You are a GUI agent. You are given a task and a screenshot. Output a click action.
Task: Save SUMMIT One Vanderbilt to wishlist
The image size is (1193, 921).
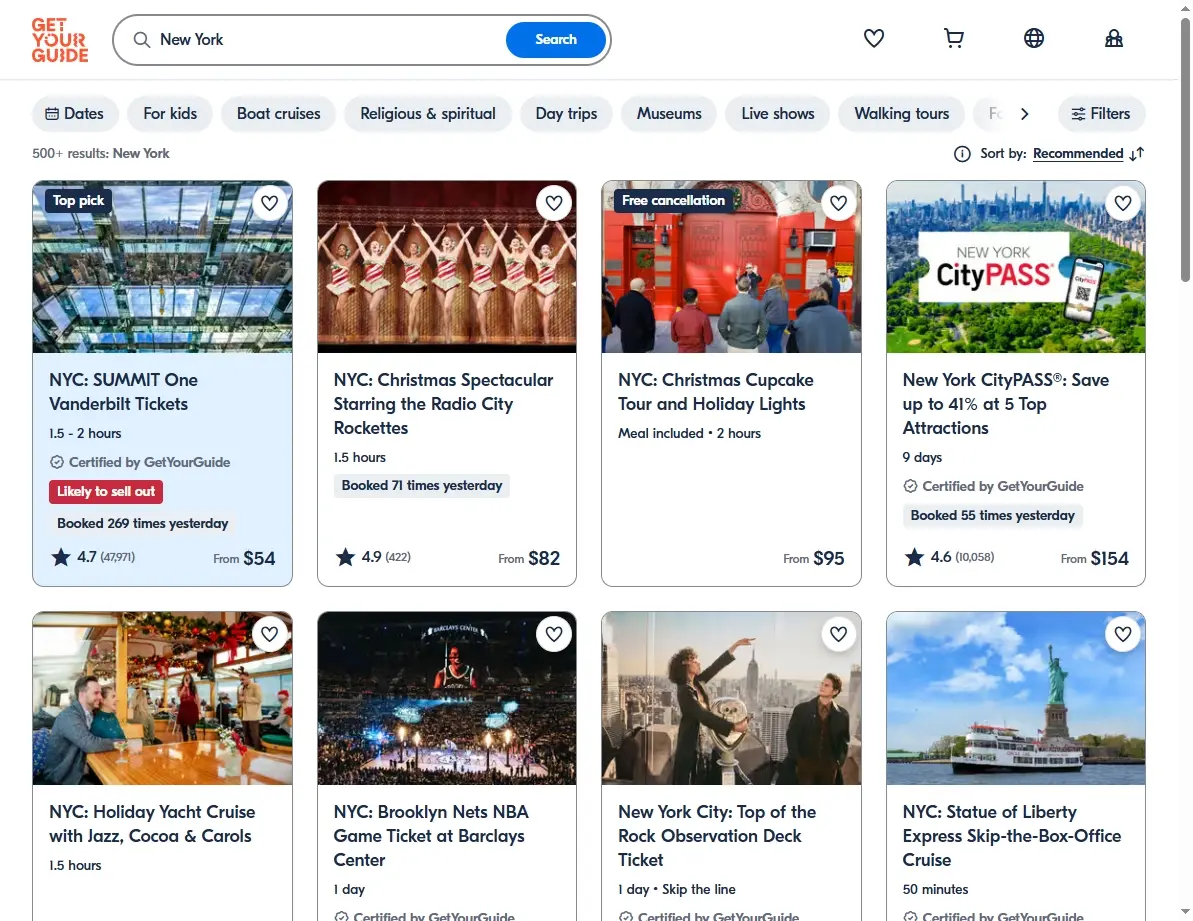pyautogui.click(x=269, y=203)
